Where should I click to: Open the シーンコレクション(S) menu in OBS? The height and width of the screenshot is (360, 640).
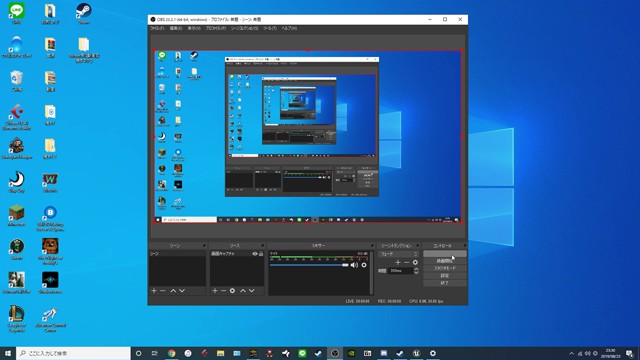point(244,28)
